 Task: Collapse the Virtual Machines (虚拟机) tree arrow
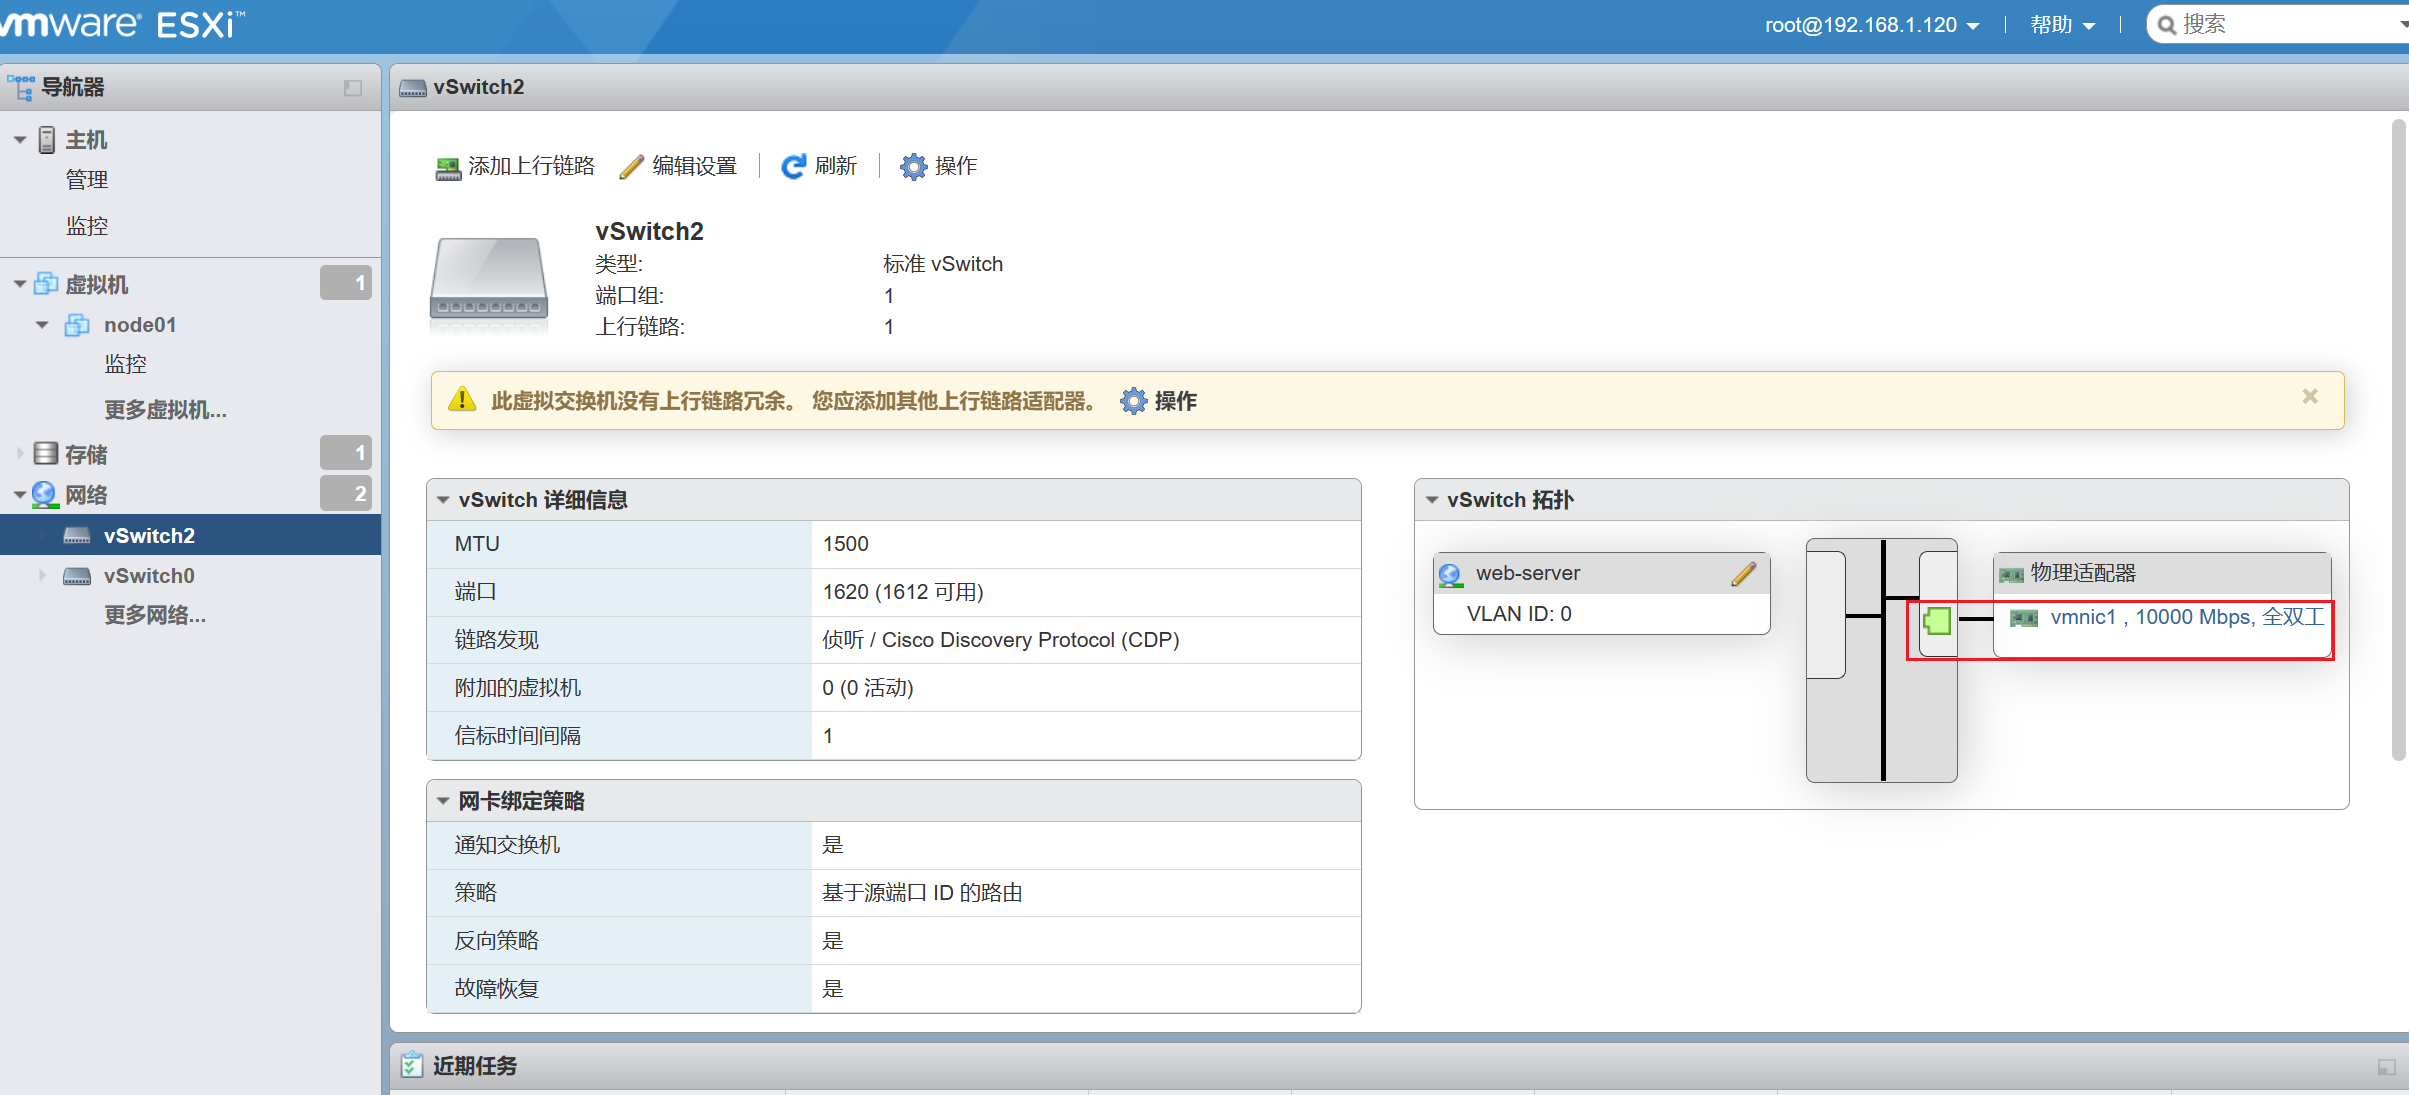pos(20,285)
